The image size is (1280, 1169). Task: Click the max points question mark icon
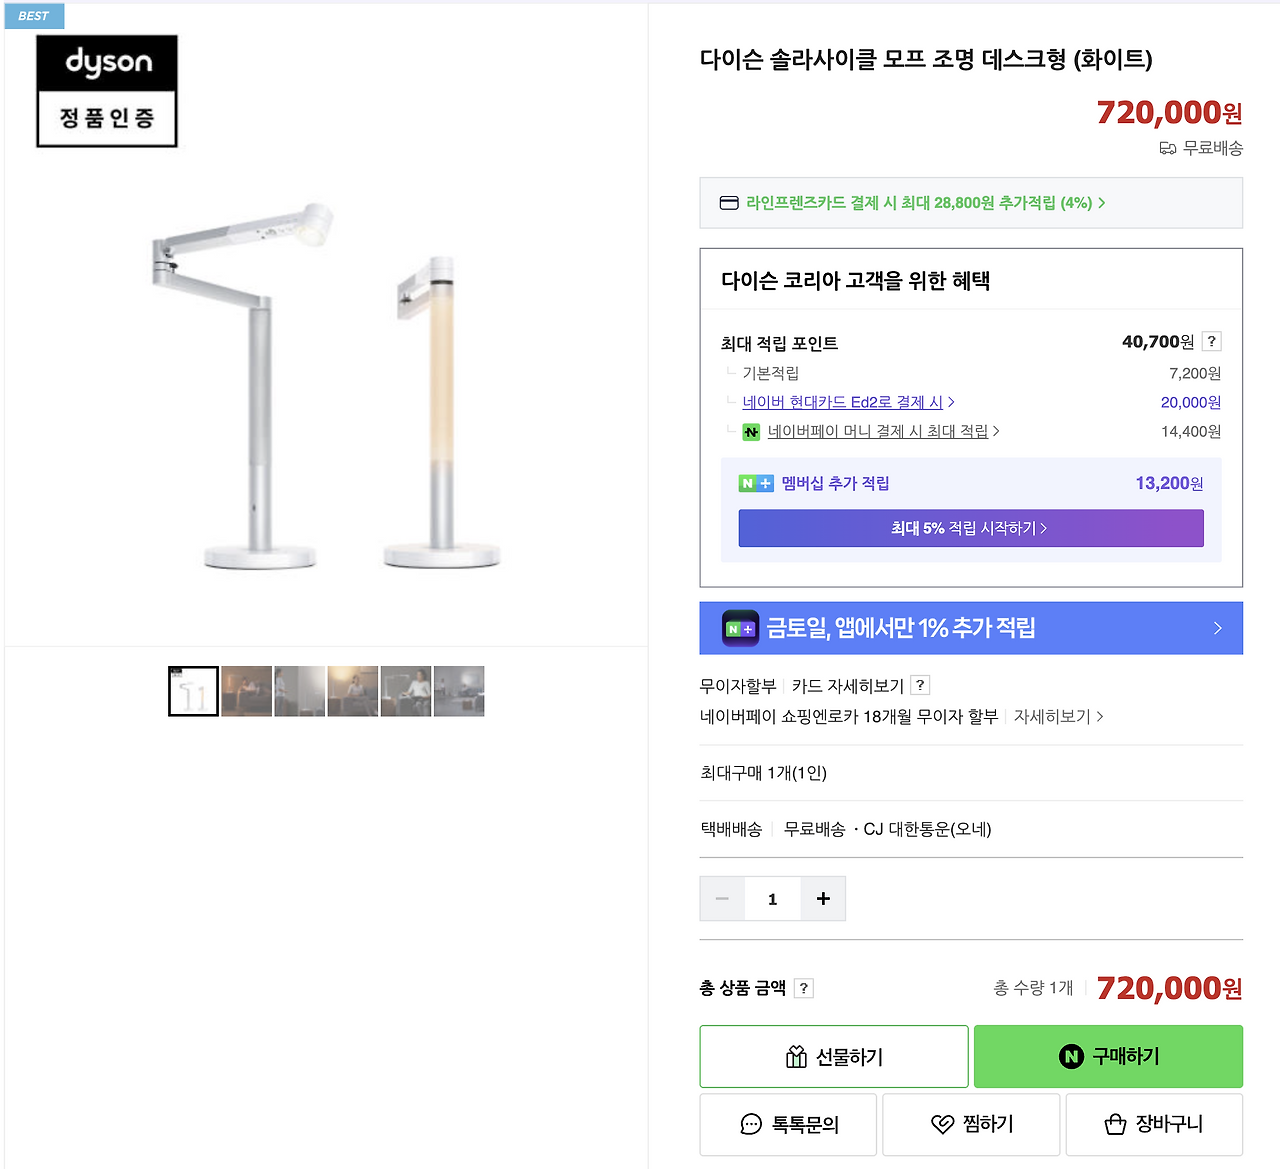coord(1211,341)
